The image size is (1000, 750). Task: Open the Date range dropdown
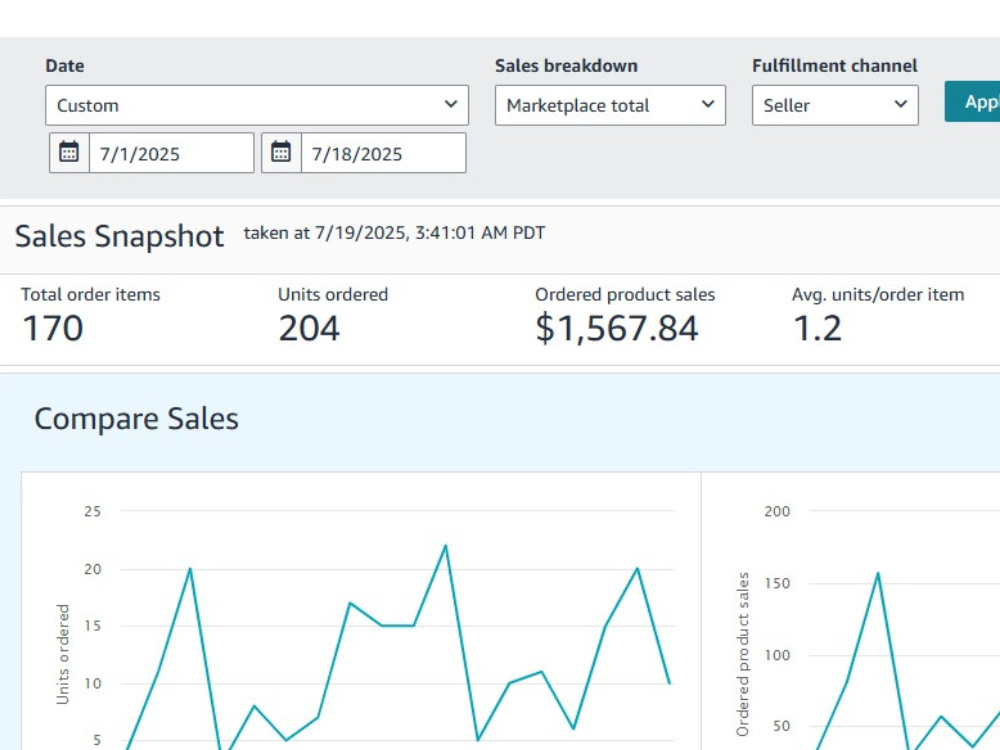tap(257, 105)
